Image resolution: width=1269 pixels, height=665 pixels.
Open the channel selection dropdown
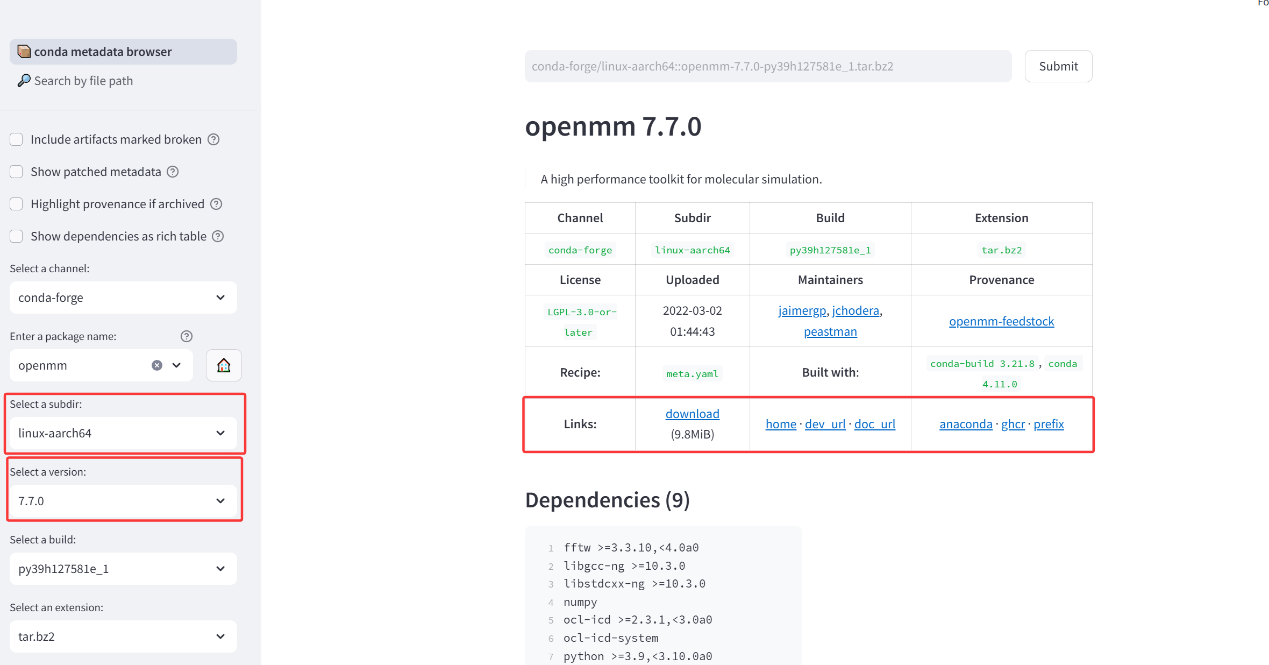[123, 297]
